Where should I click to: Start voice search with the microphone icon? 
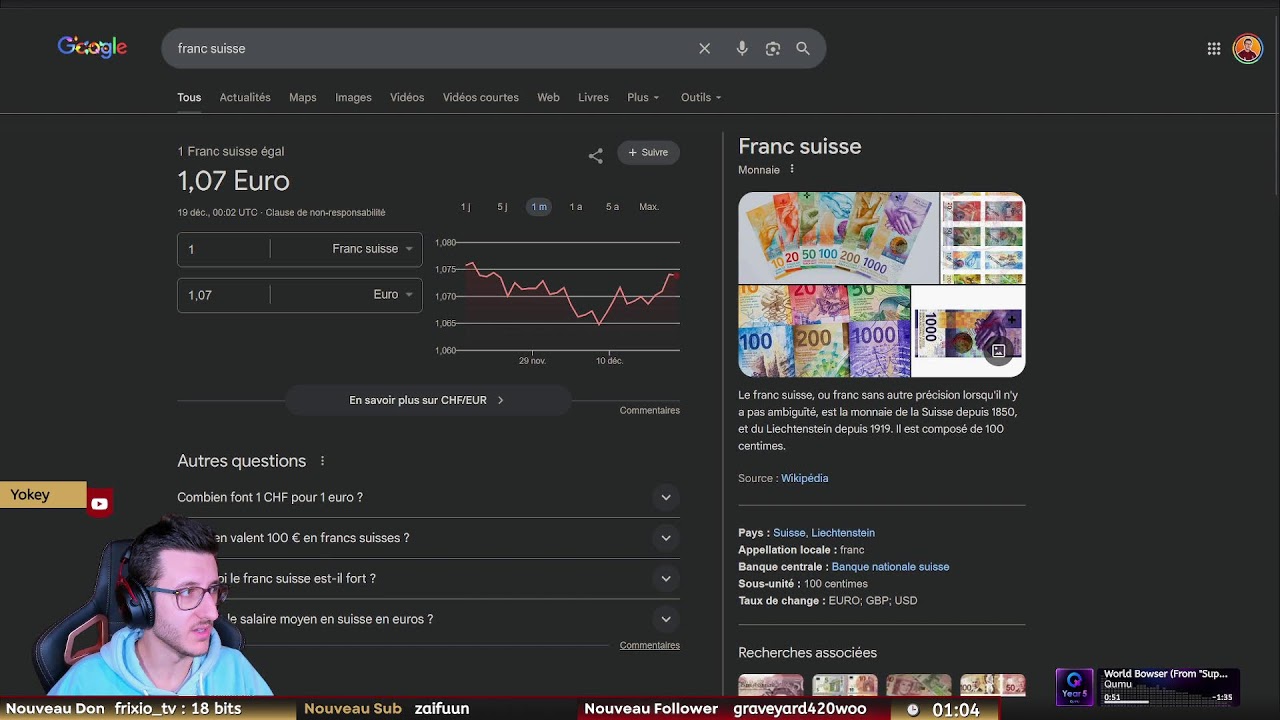(x=742, y=48)
